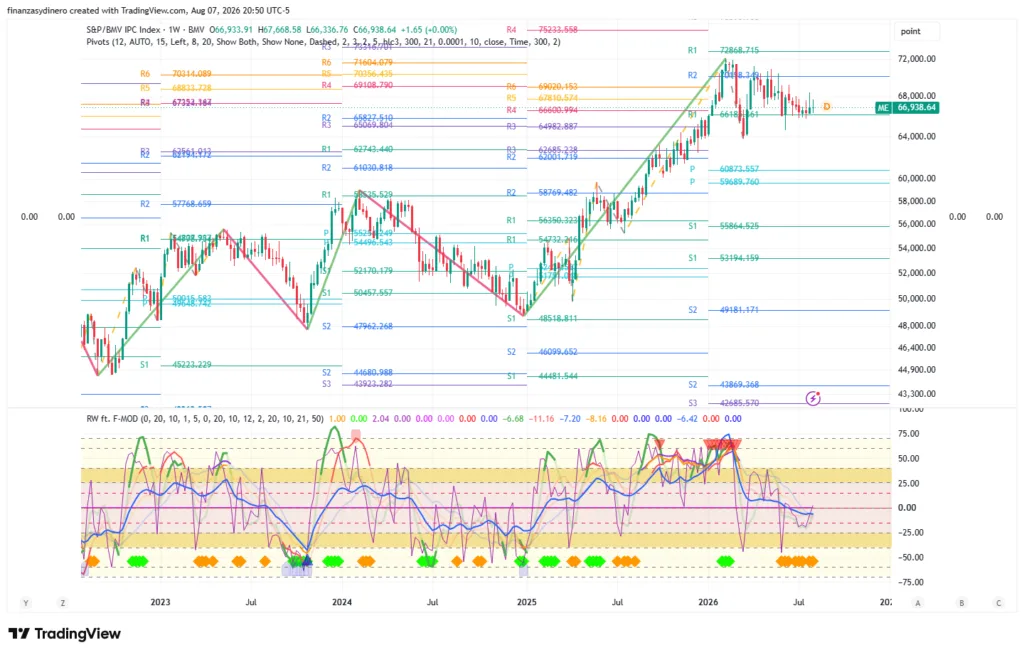Click the 68,000.00 price axis label
The image size is (1024, 655).
pyautogui.click(x=916, y=95)
